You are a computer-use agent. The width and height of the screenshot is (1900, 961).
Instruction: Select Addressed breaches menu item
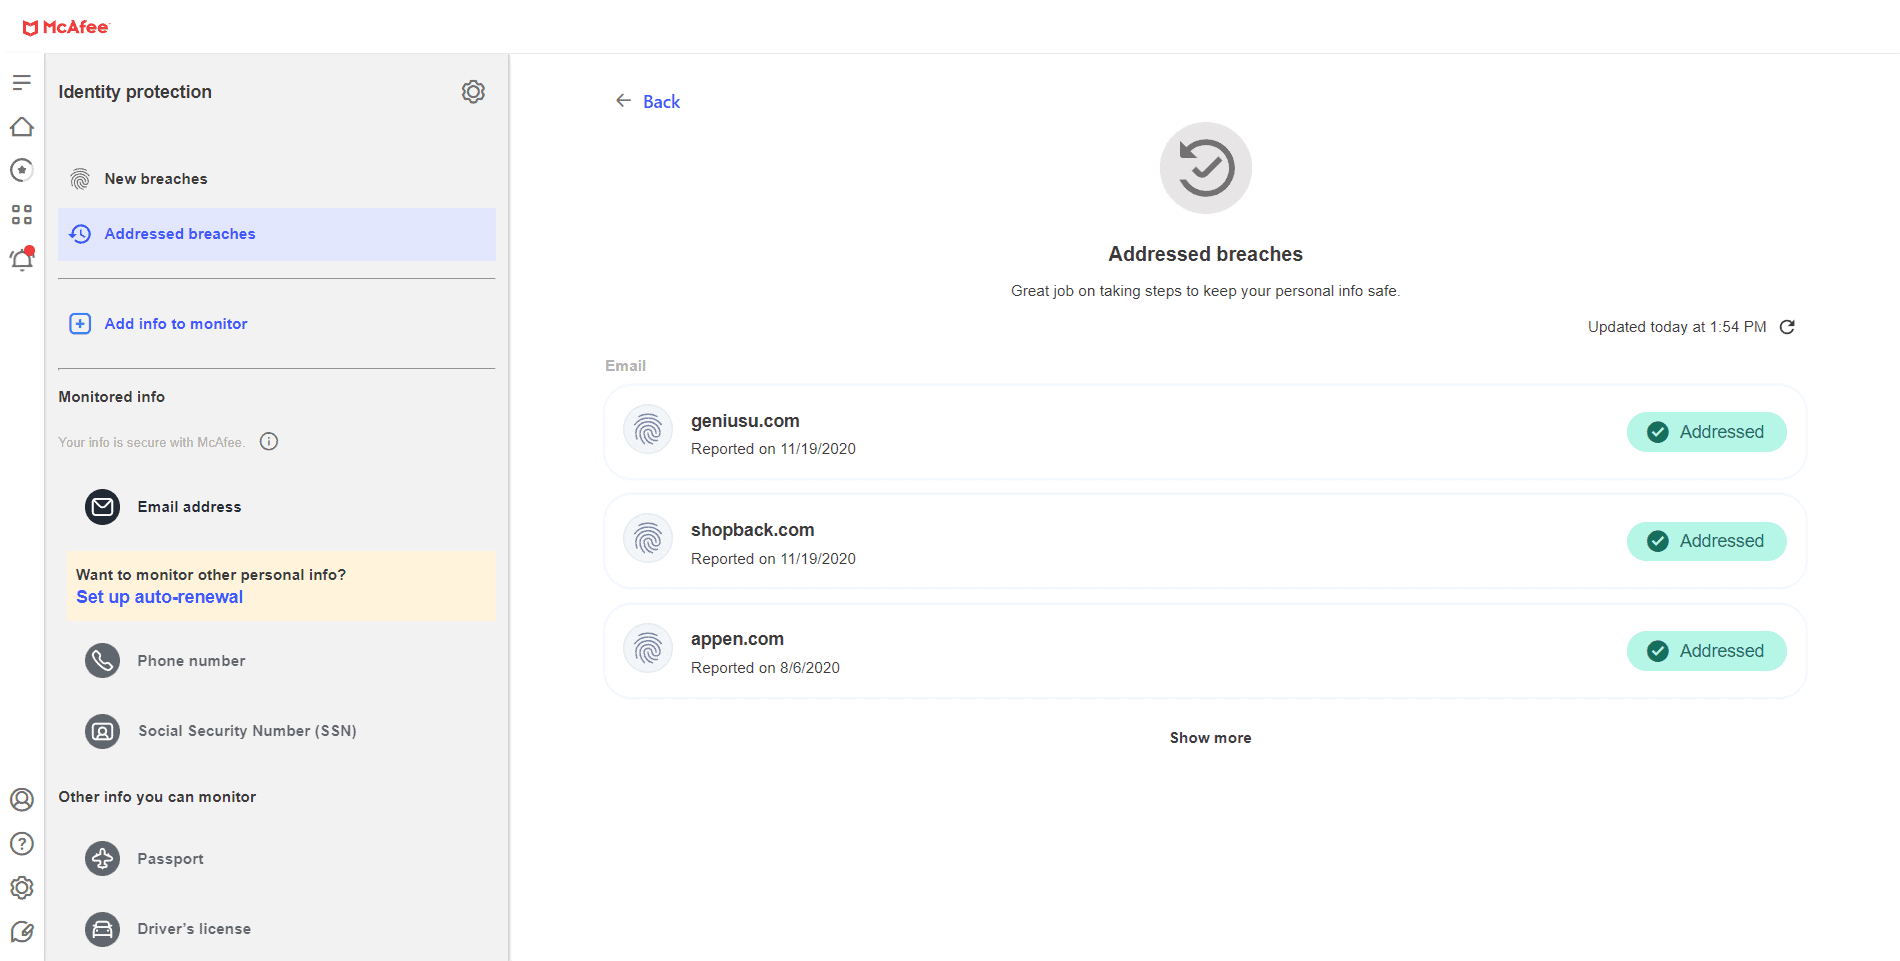(x=180, y=234)
